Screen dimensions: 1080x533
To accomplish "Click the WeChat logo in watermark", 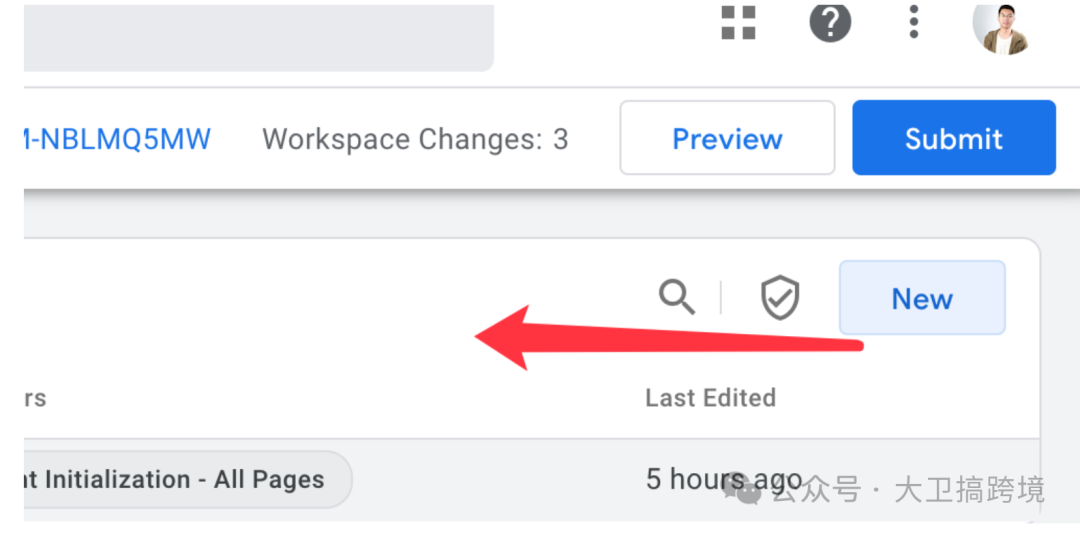I will [742, 489].
